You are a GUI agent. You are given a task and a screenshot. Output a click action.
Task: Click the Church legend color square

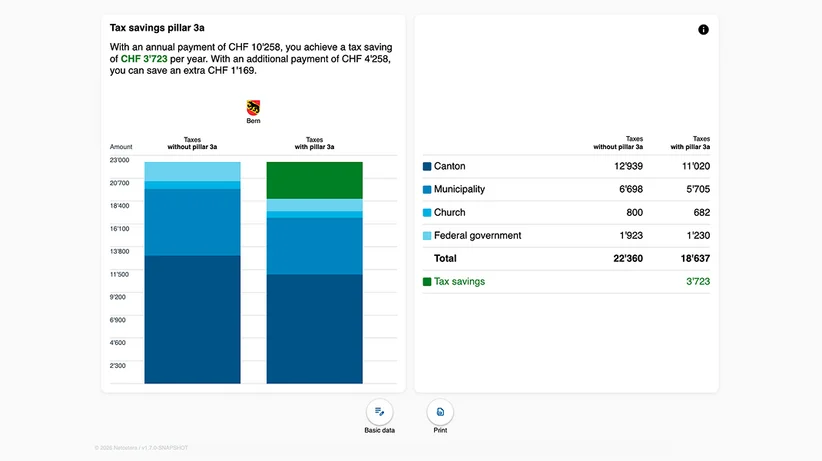tap(427, 212)
